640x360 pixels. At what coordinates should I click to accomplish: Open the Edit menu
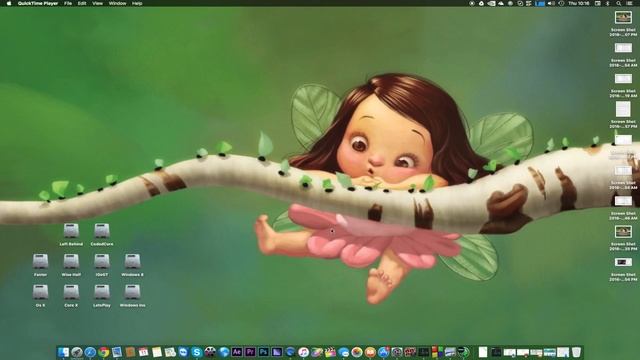(x=82, y=3)
